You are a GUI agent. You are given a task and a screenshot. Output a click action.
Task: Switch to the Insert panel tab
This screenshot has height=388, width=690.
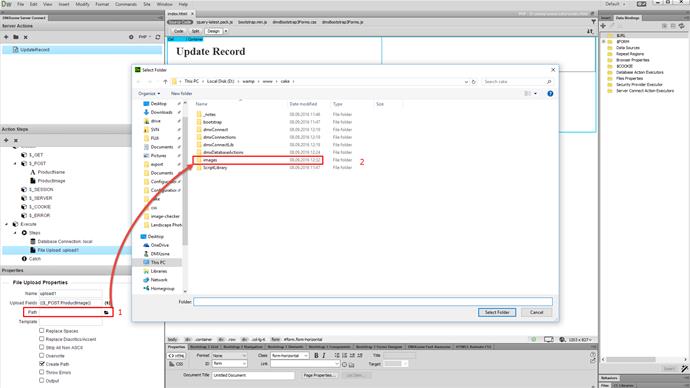pyautogui.click(x=606, y=18)
